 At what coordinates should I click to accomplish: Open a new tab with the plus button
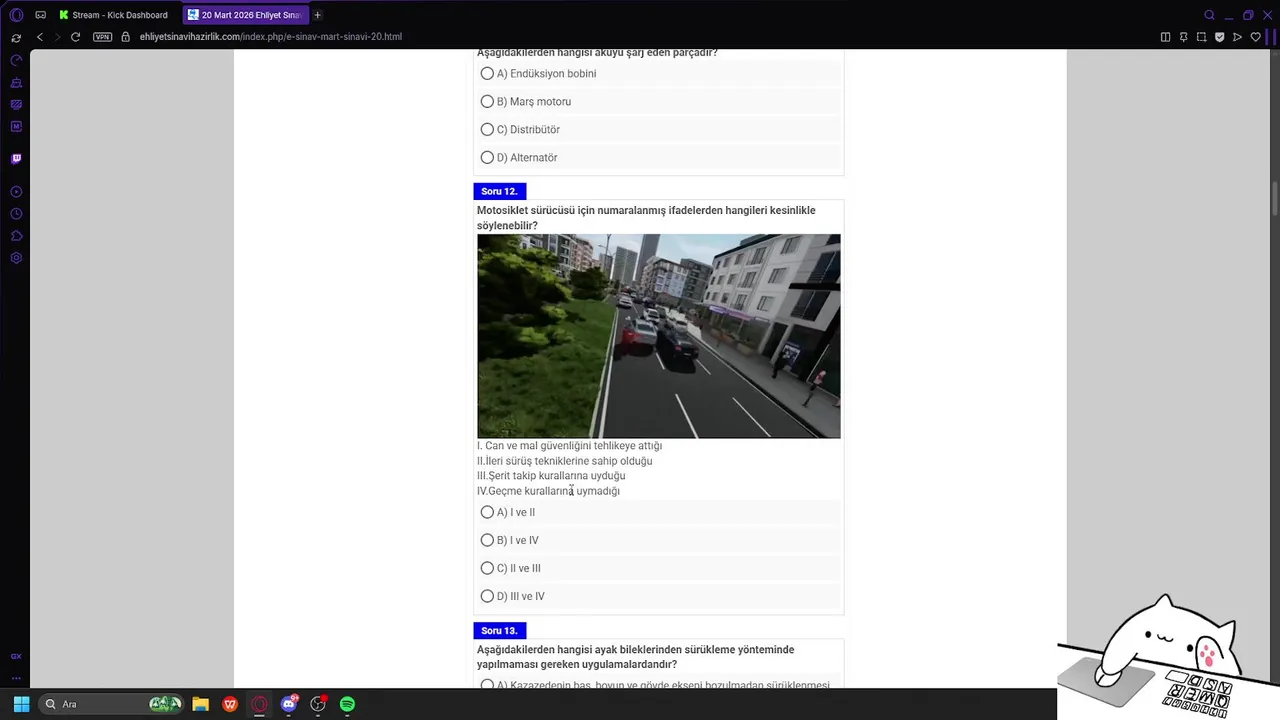click(318, 15)
